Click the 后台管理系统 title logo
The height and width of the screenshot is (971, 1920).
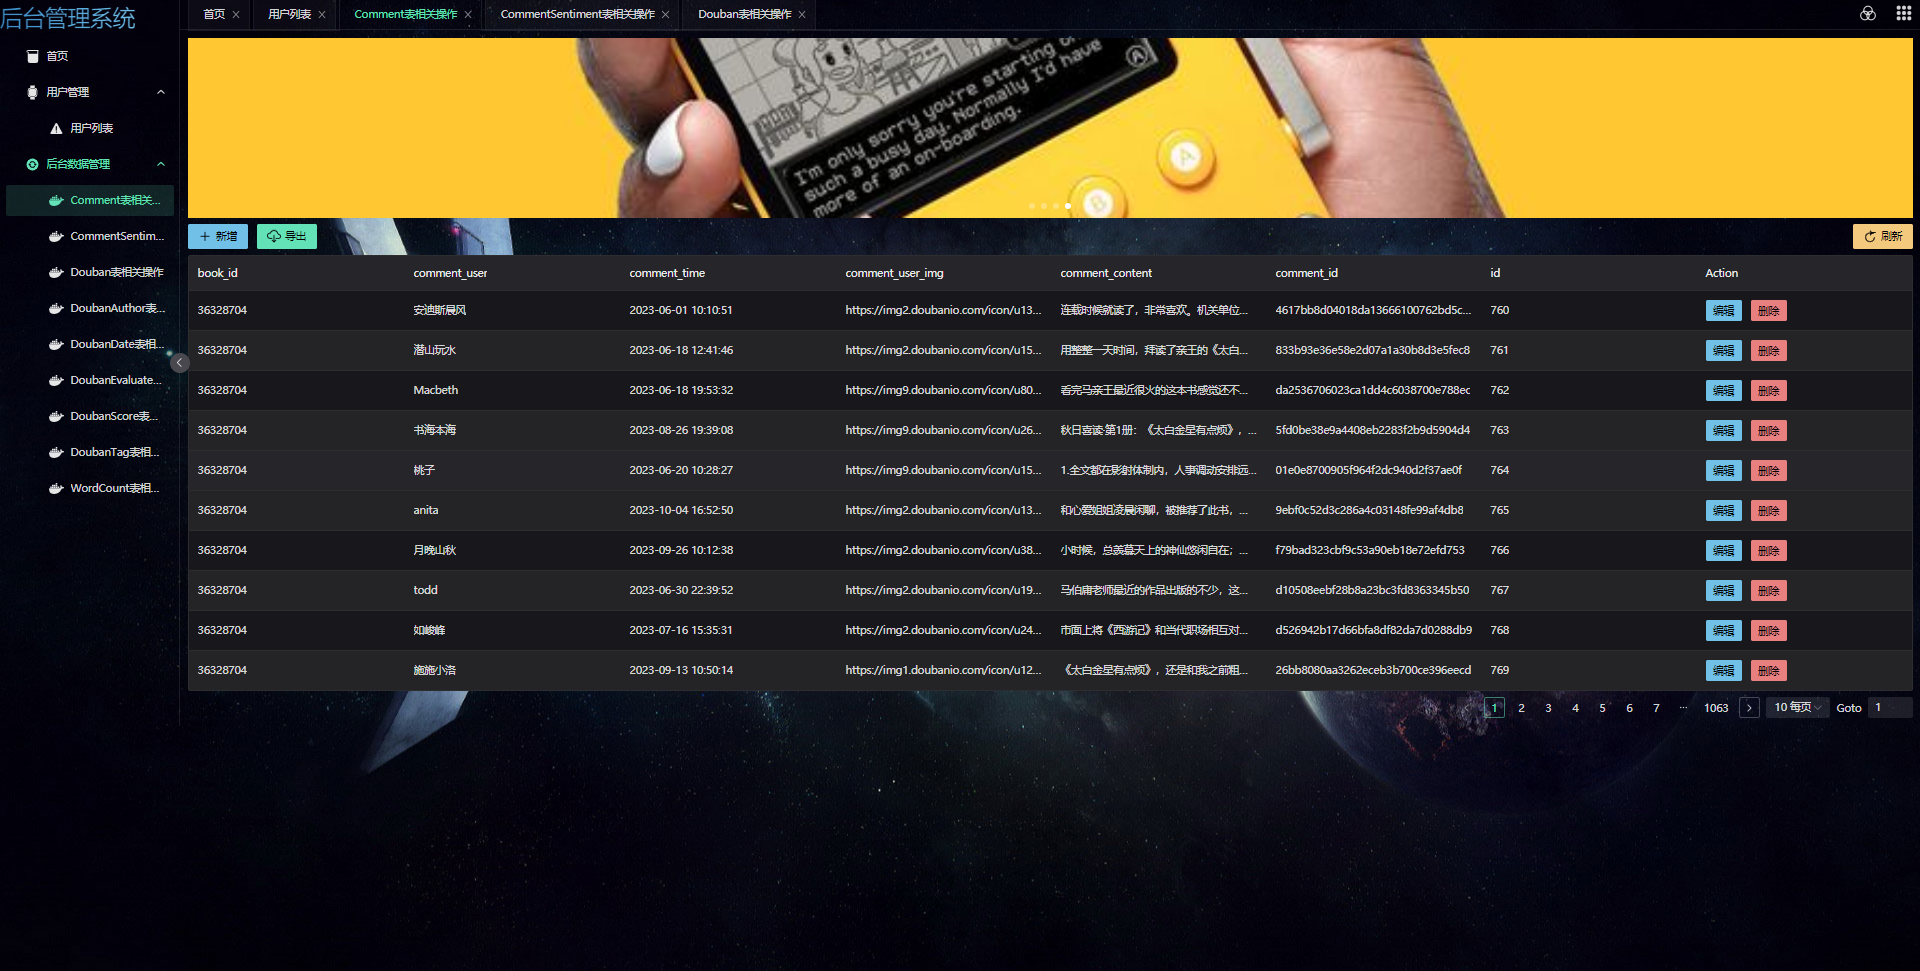(68, 18)
